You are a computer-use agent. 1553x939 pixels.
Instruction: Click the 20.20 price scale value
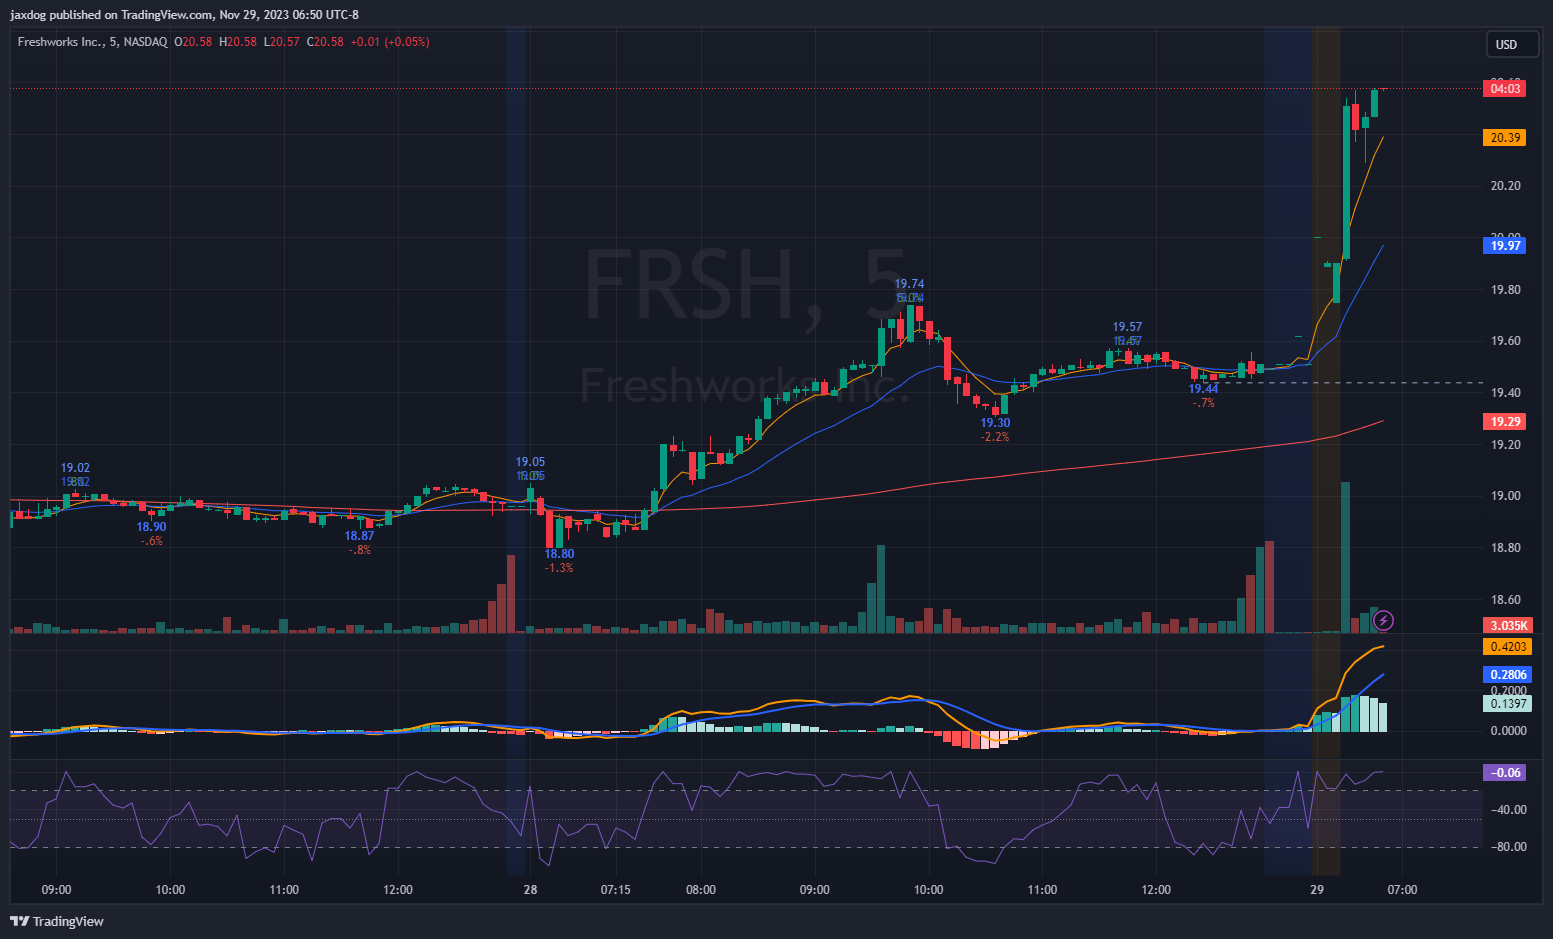click(1505, 186)
